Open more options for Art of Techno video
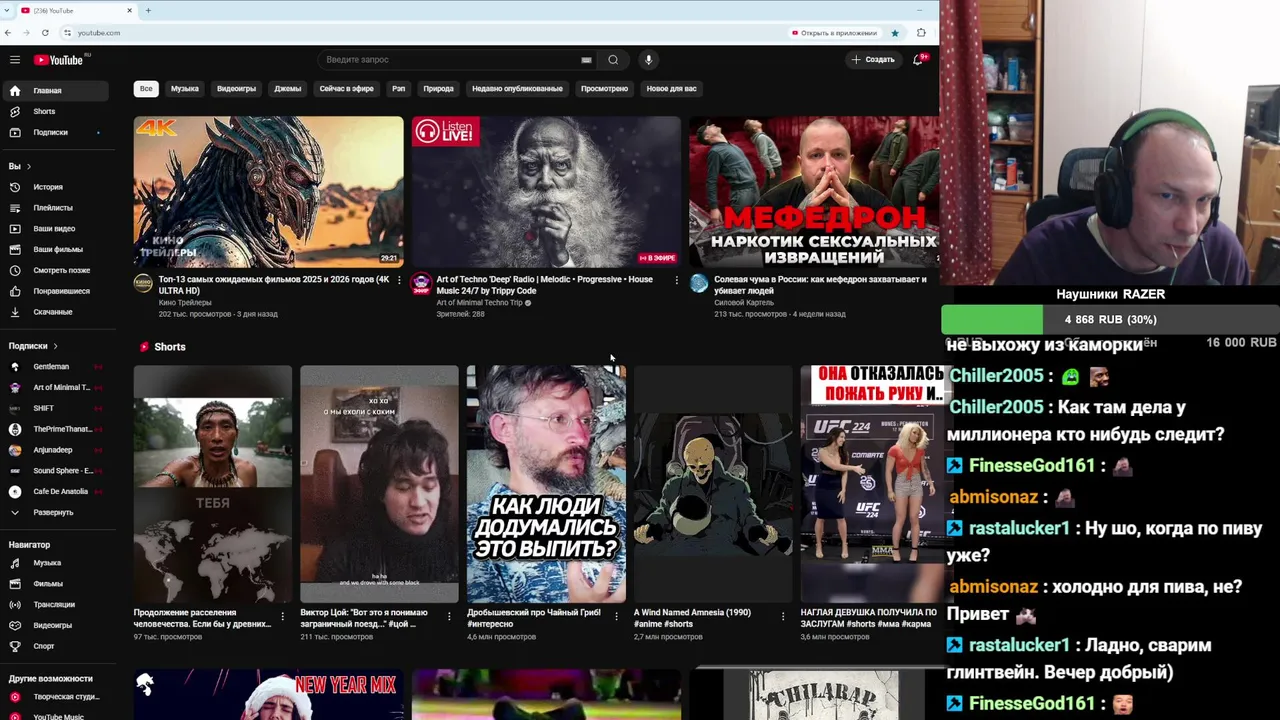 point(676,280)
